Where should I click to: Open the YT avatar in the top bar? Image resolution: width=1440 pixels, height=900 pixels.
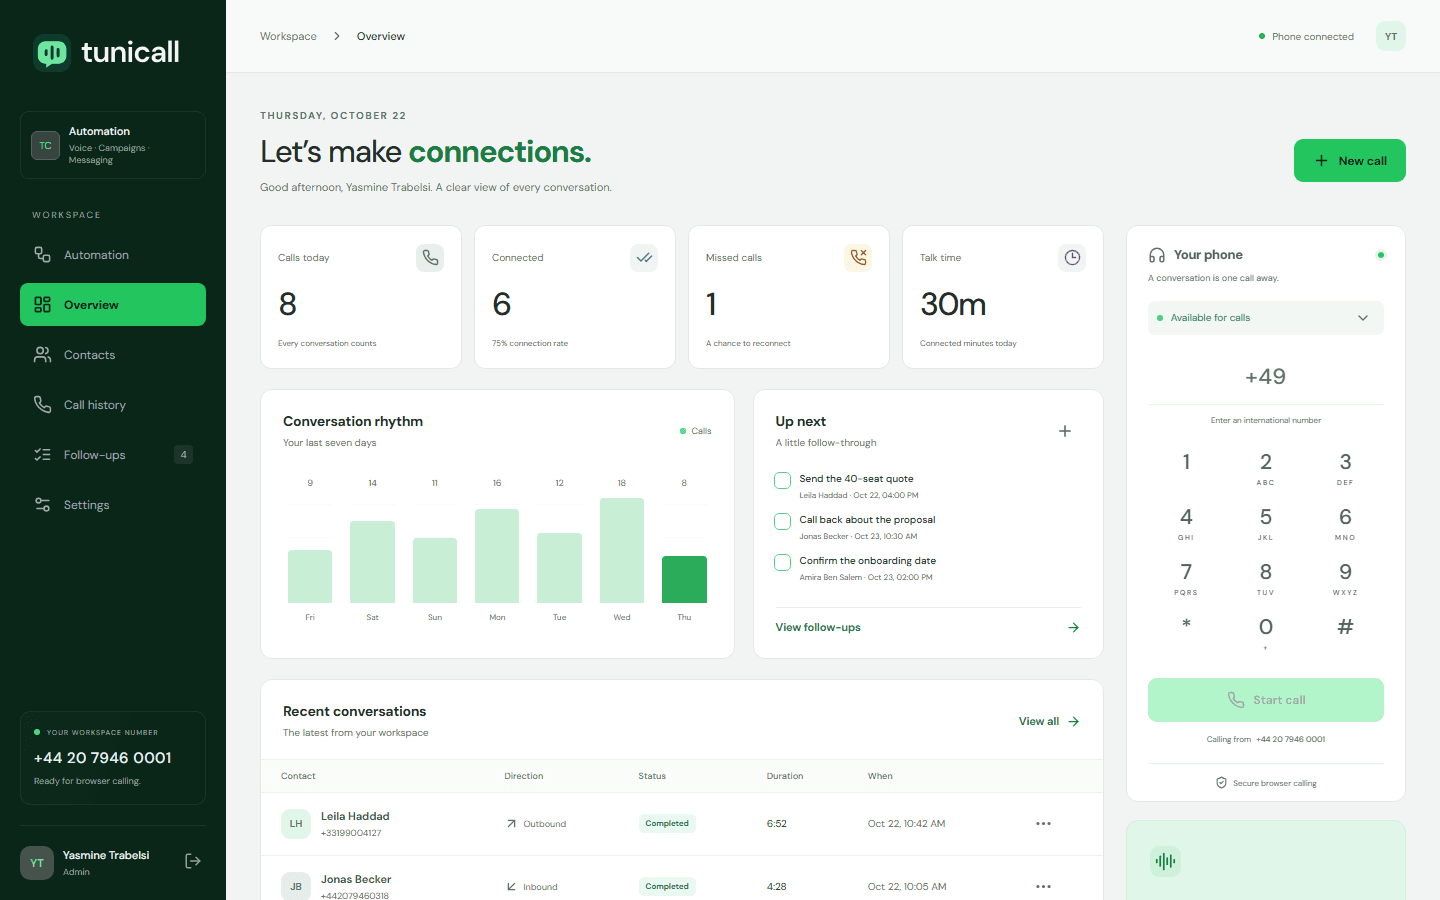[1391, 36]
